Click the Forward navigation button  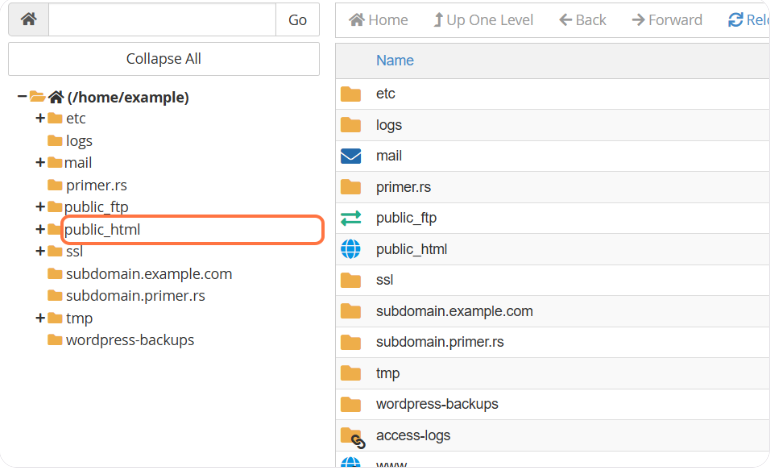click(667, 20)
